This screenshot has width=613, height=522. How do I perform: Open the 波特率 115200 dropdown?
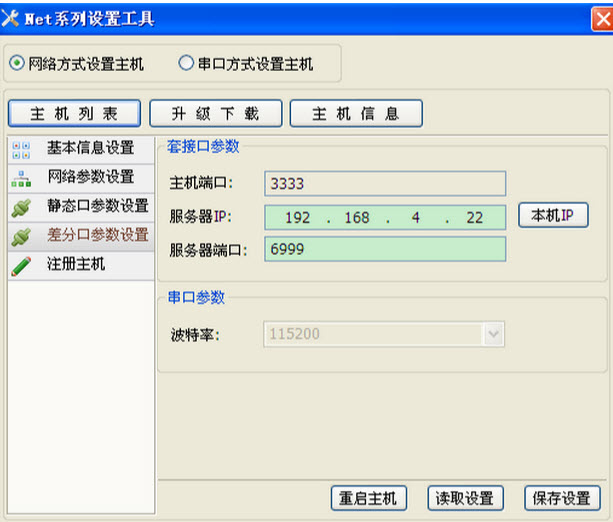pyautogui.click(x=493, y=334)
